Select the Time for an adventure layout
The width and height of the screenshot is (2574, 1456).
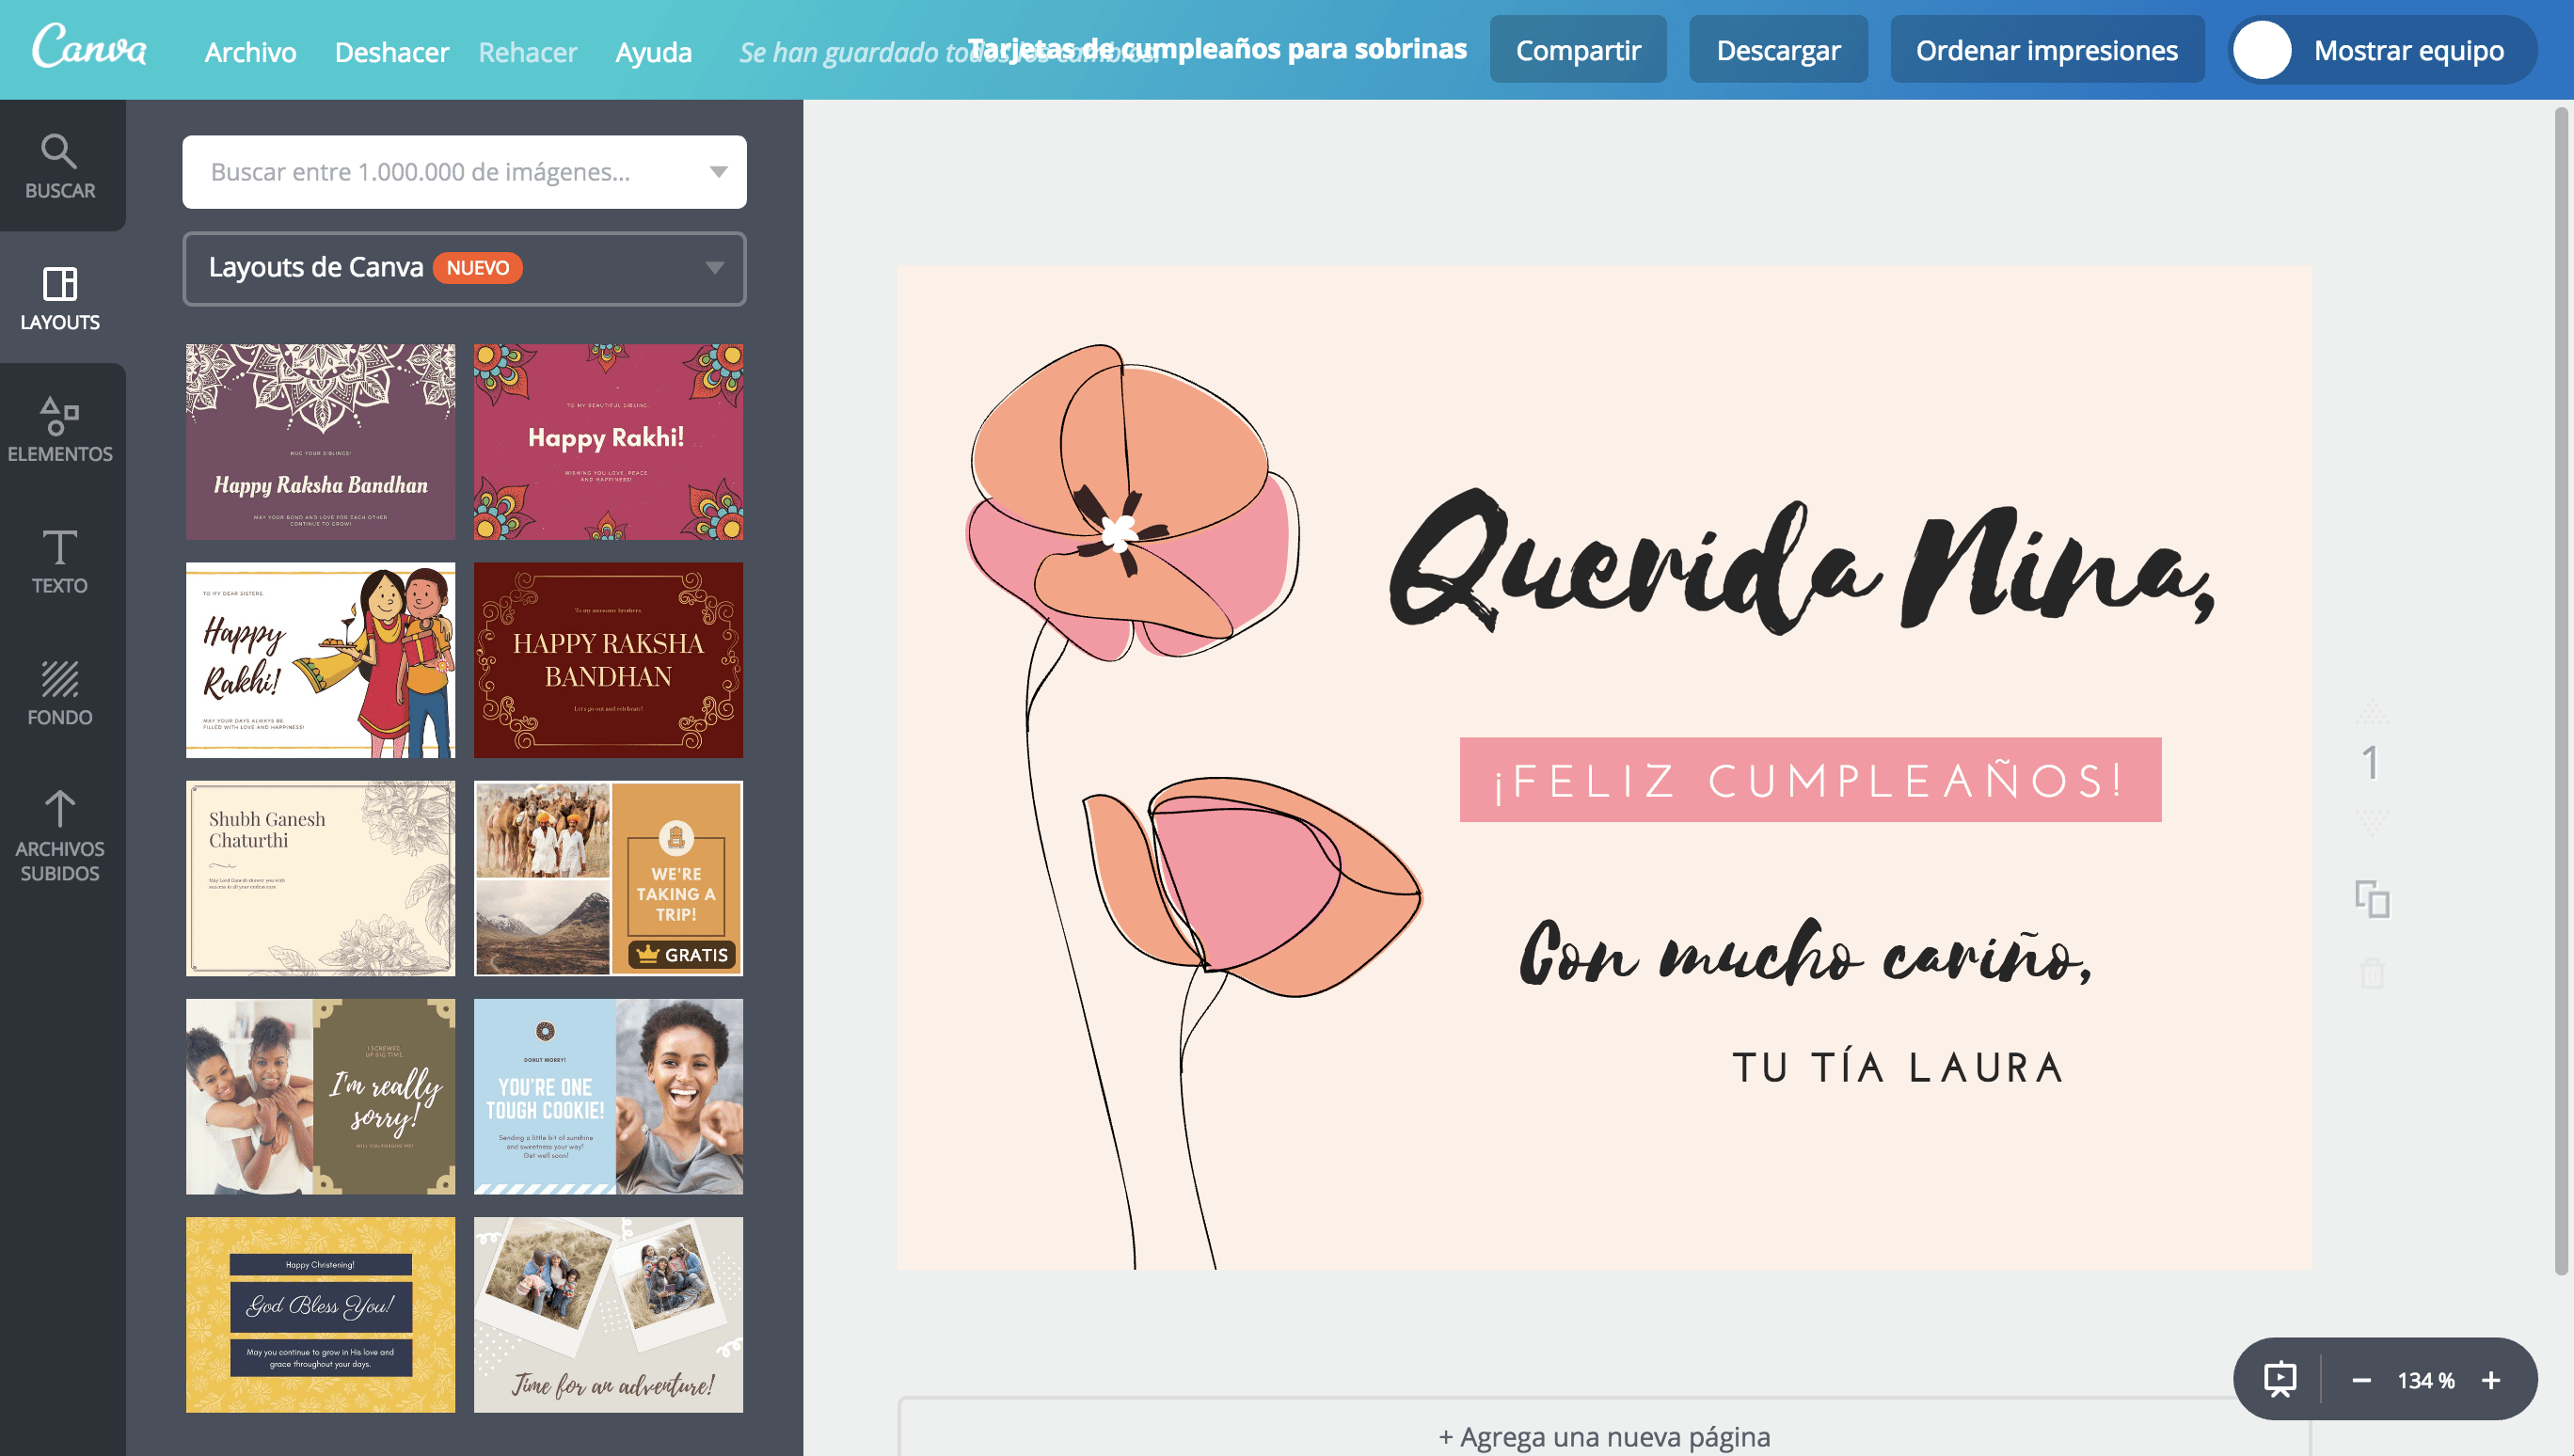[x=608, y=1315]
